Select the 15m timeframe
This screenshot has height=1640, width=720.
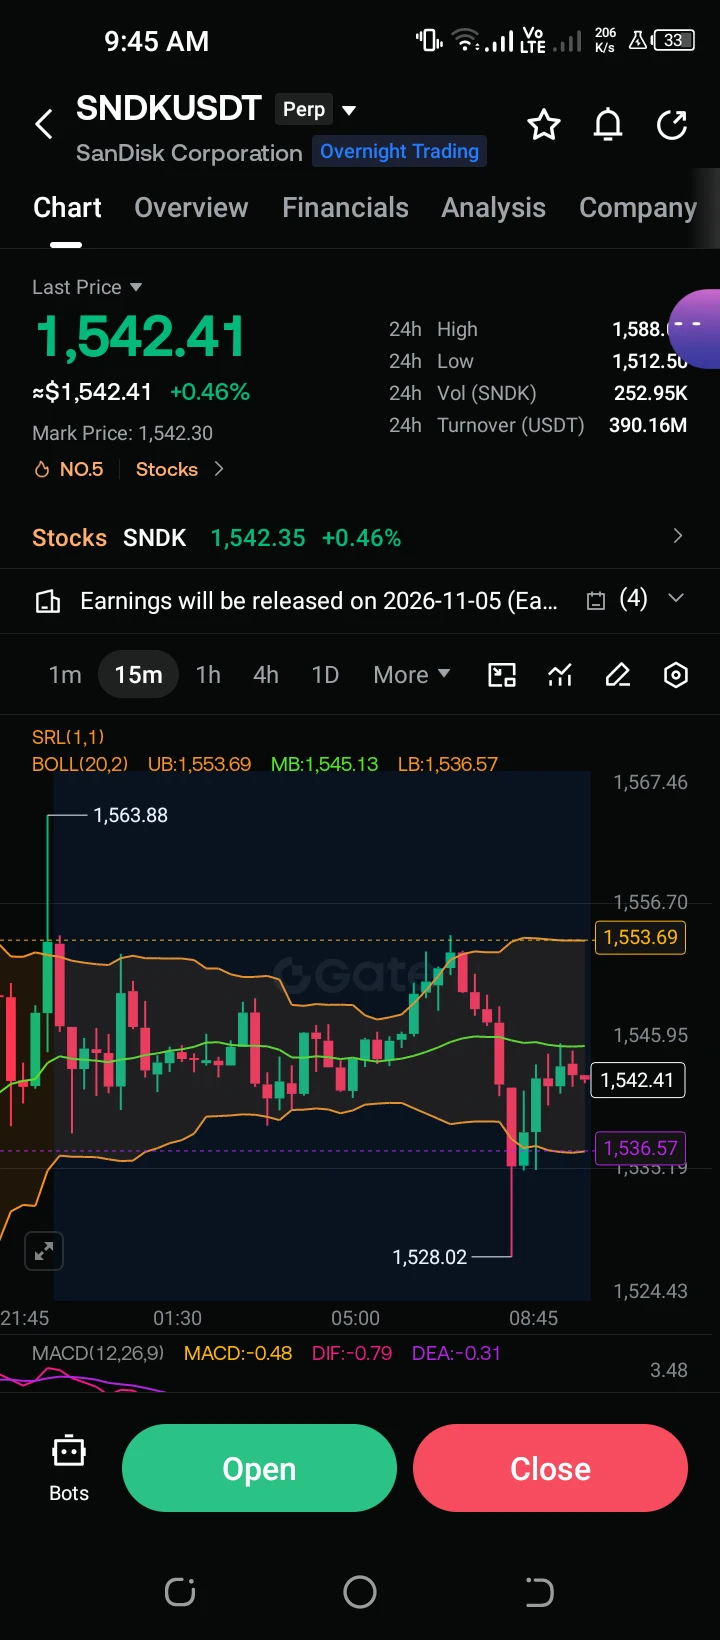[x=138, y=674]
